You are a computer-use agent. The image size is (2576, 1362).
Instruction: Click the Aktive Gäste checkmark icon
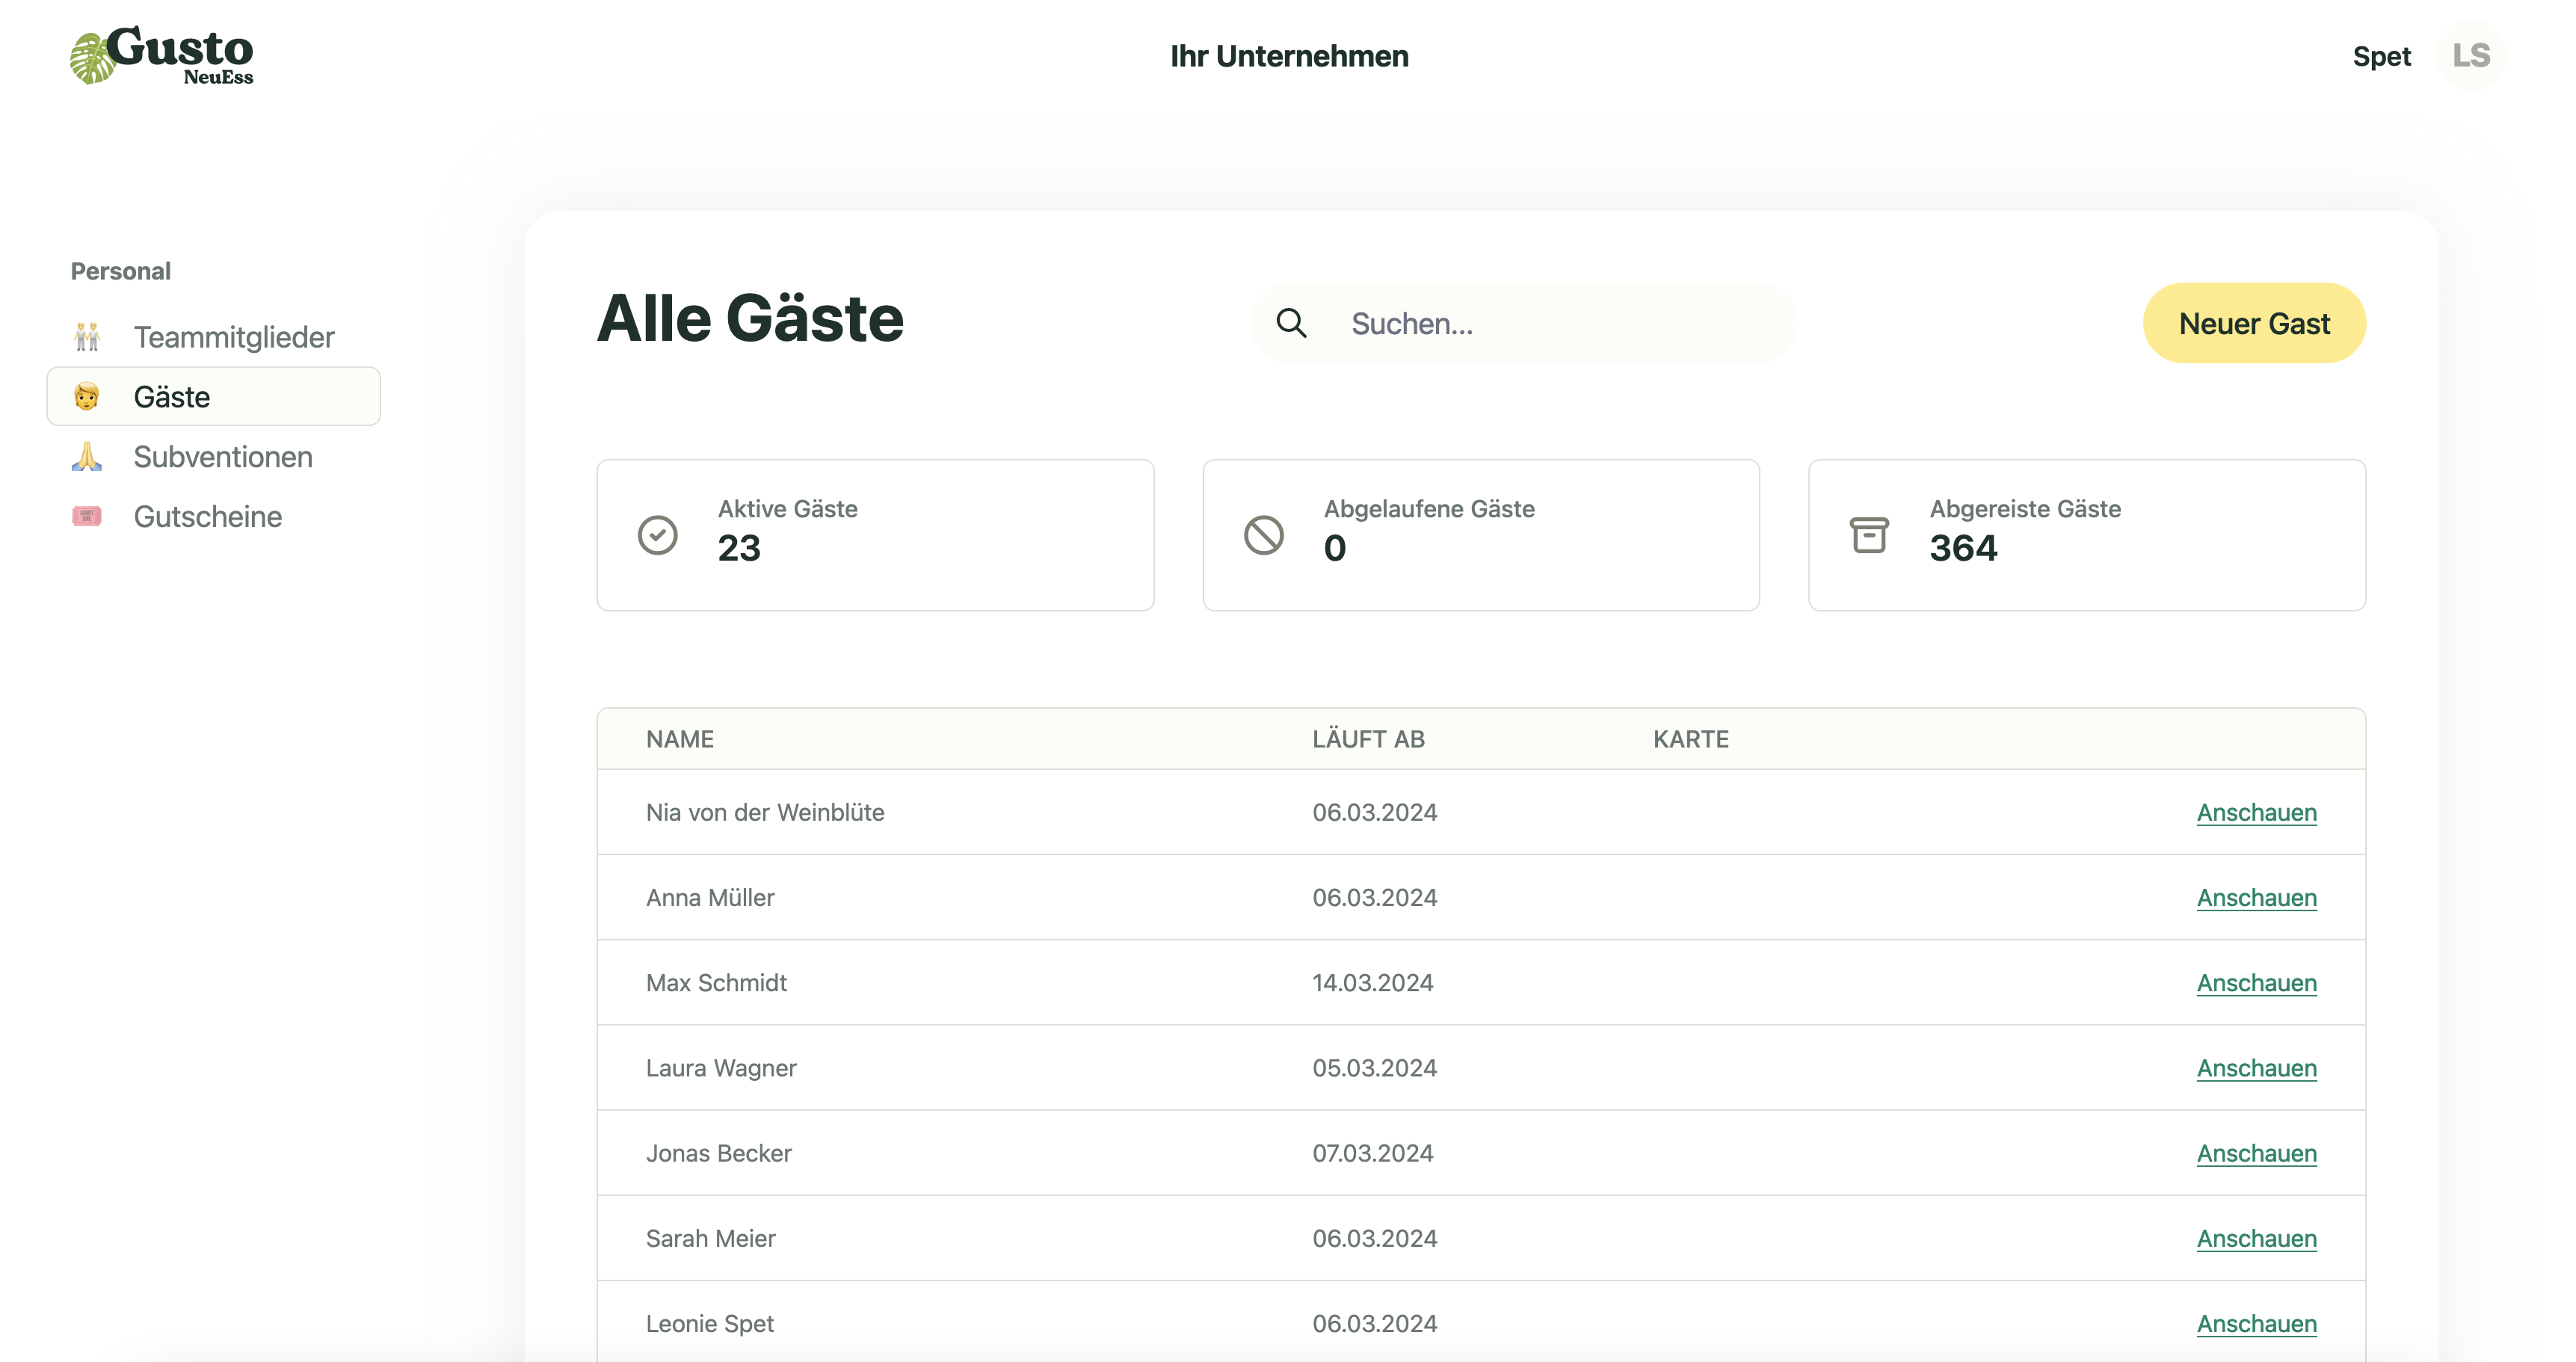pyautogui.click(x=658, y=535)
